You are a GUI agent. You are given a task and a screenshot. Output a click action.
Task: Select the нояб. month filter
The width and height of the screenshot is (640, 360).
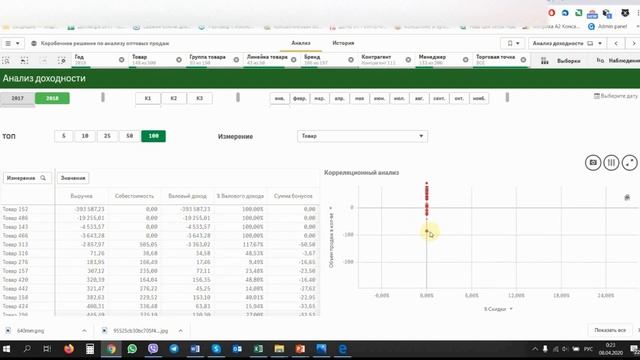(479, 98)
